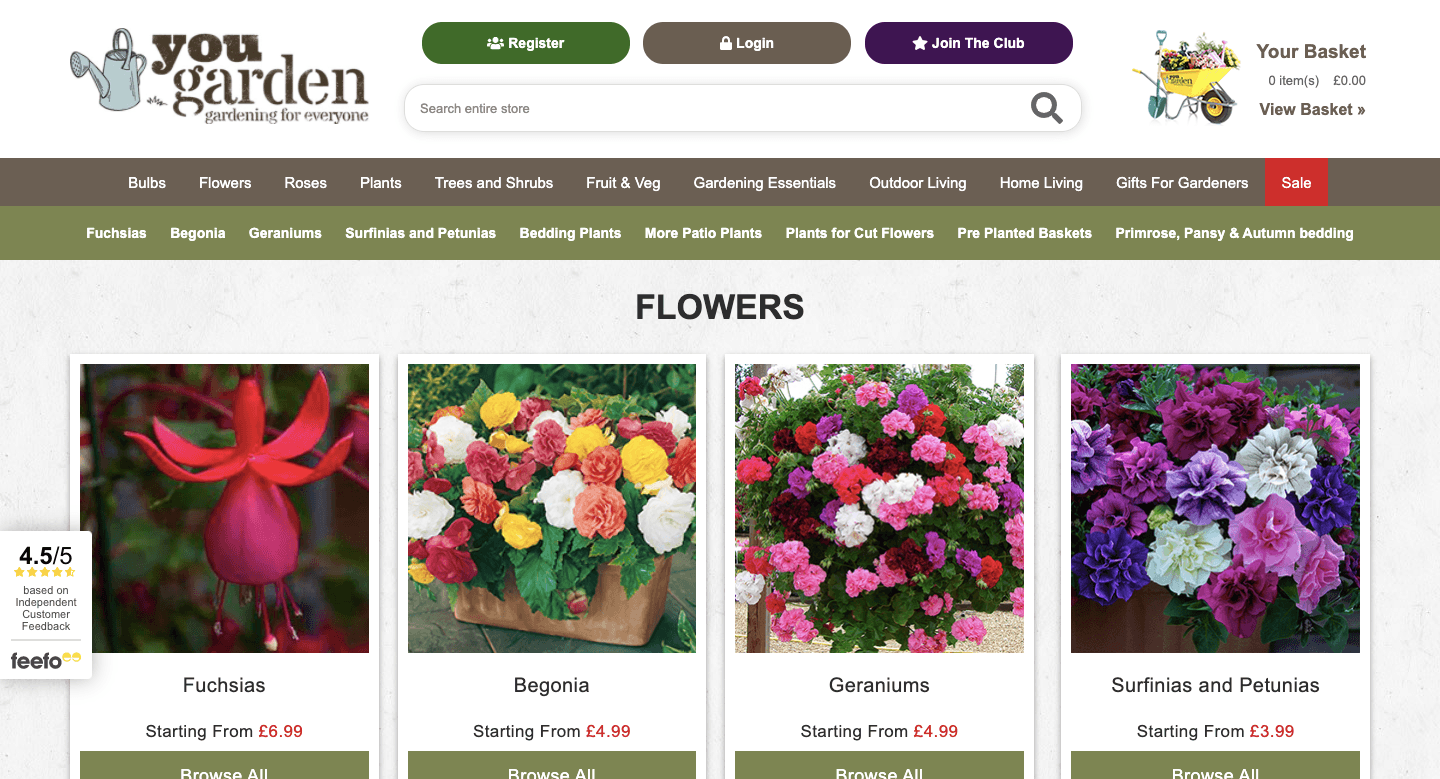This screenshot has height=779, width=1440.
Task: Open the Plants menu
Action: point(381,183)
